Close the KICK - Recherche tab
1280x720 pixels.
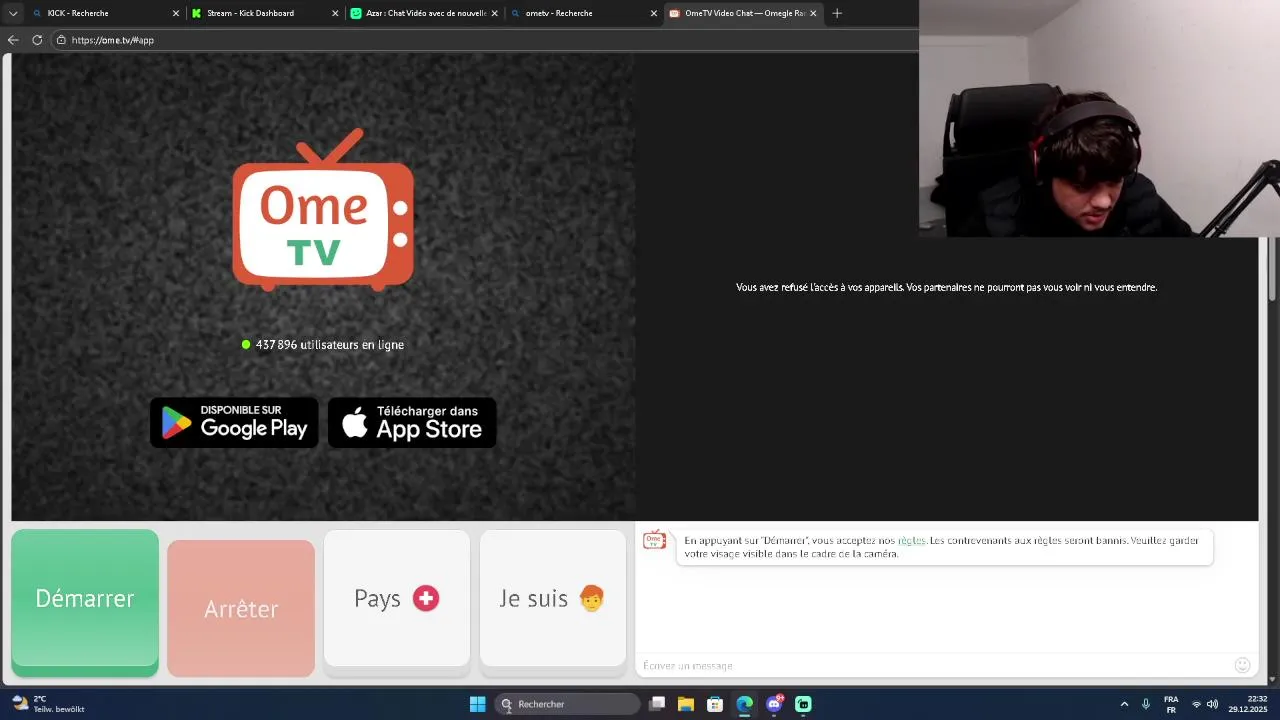[x=176, y=13]
